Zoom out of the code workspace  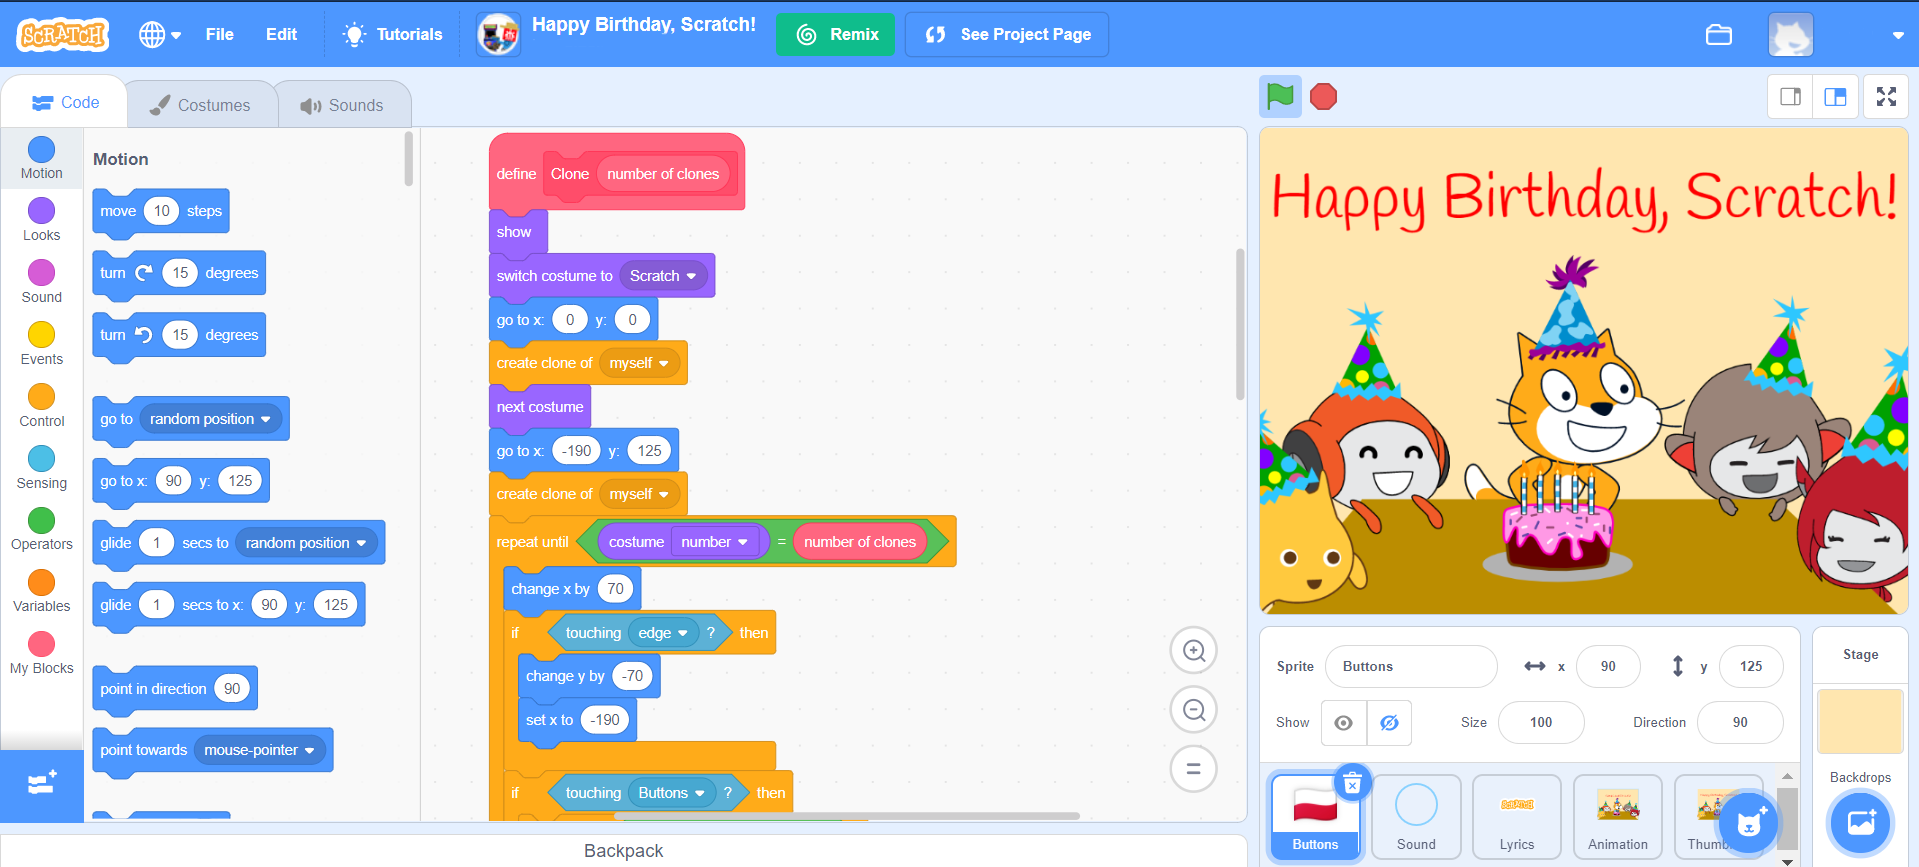(1193, 710)
